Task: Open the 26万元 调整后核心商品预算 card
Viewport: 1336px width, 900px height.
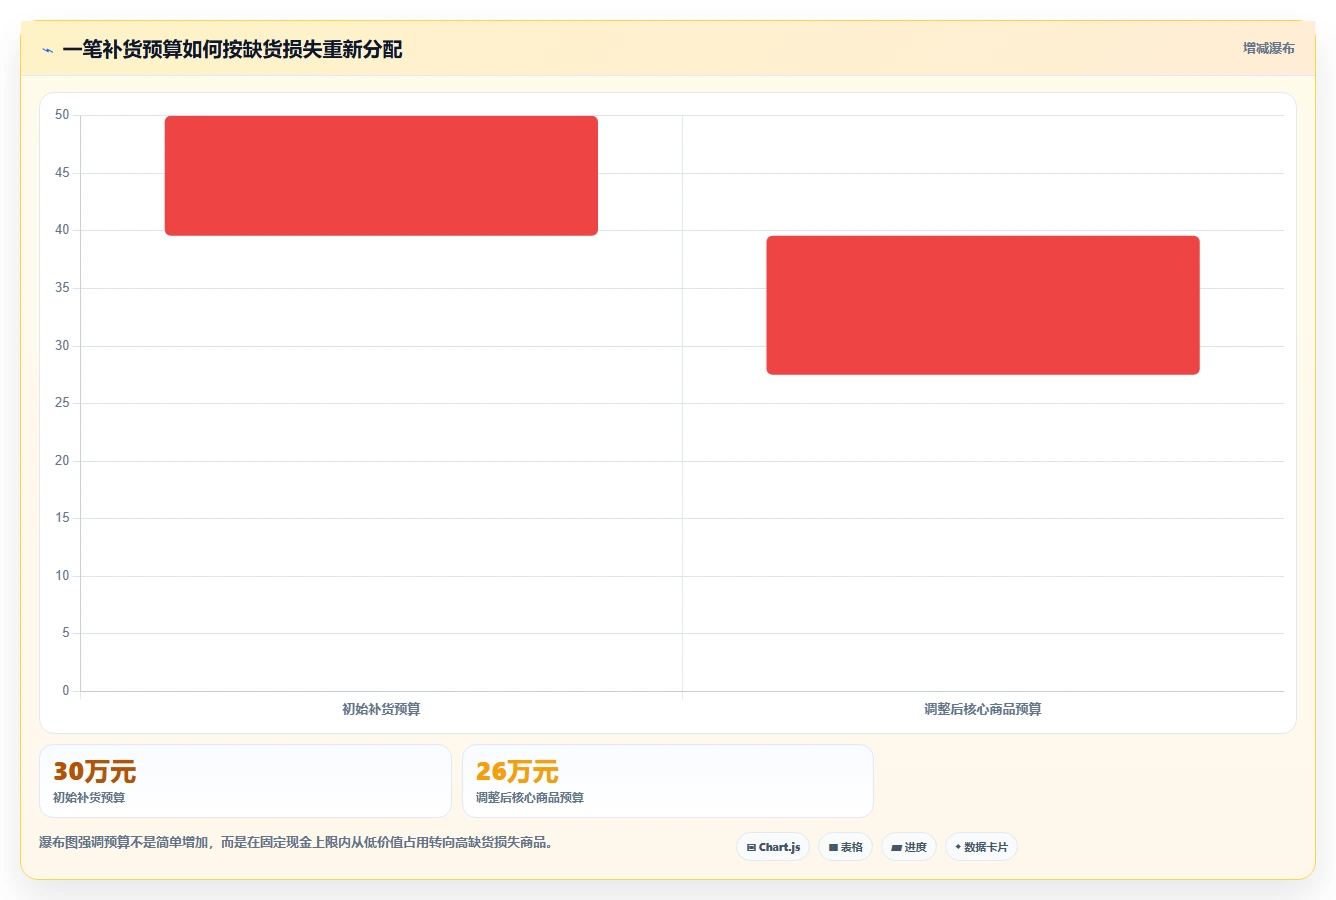Action: click(x=667, y=781)
